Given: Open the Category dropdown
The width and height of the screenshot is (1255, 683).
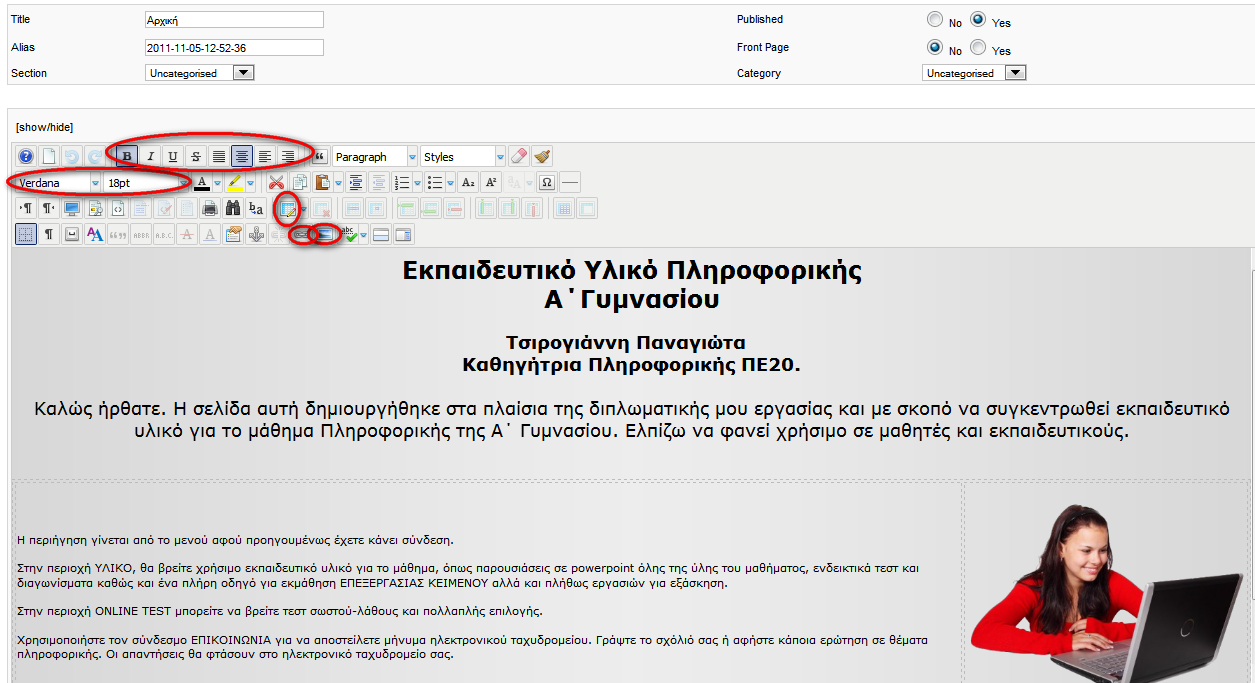Looking at the screenshot, I should [974, 73].
